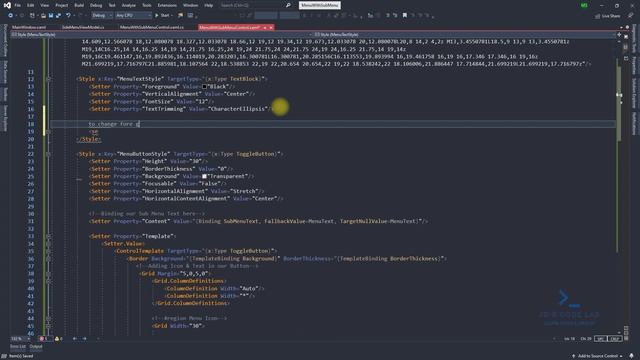Collapse the Setter.Value block at line 34
640x360 pixels.
49,244
